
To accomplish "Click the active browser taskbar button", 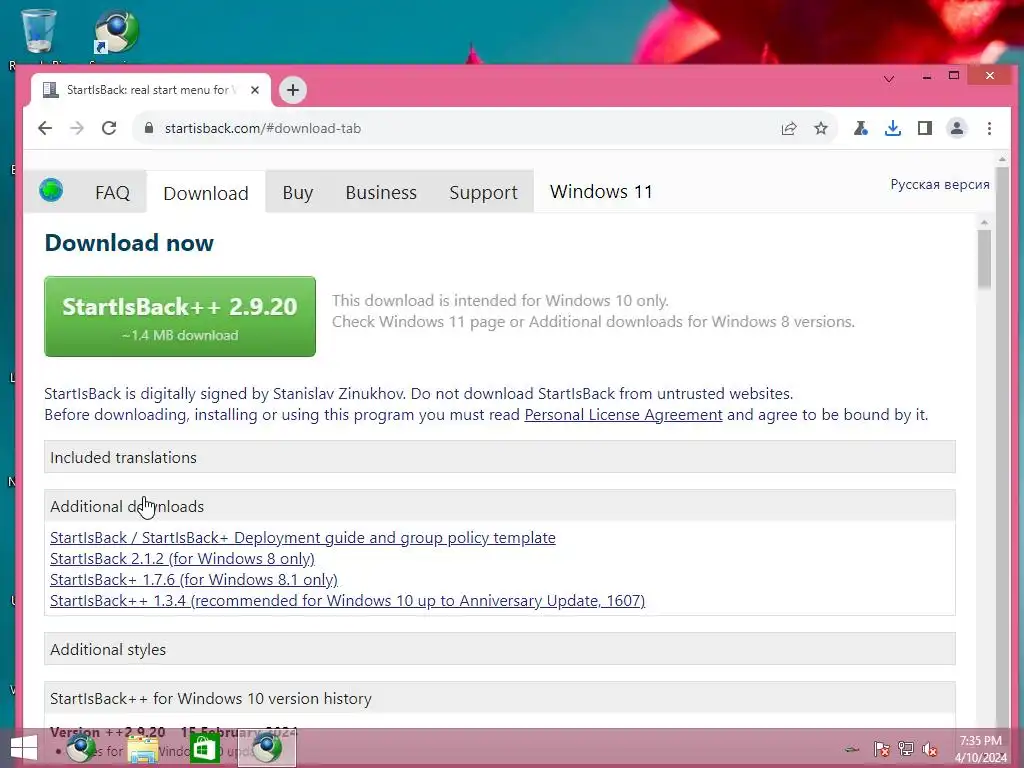I will [266, 748].
